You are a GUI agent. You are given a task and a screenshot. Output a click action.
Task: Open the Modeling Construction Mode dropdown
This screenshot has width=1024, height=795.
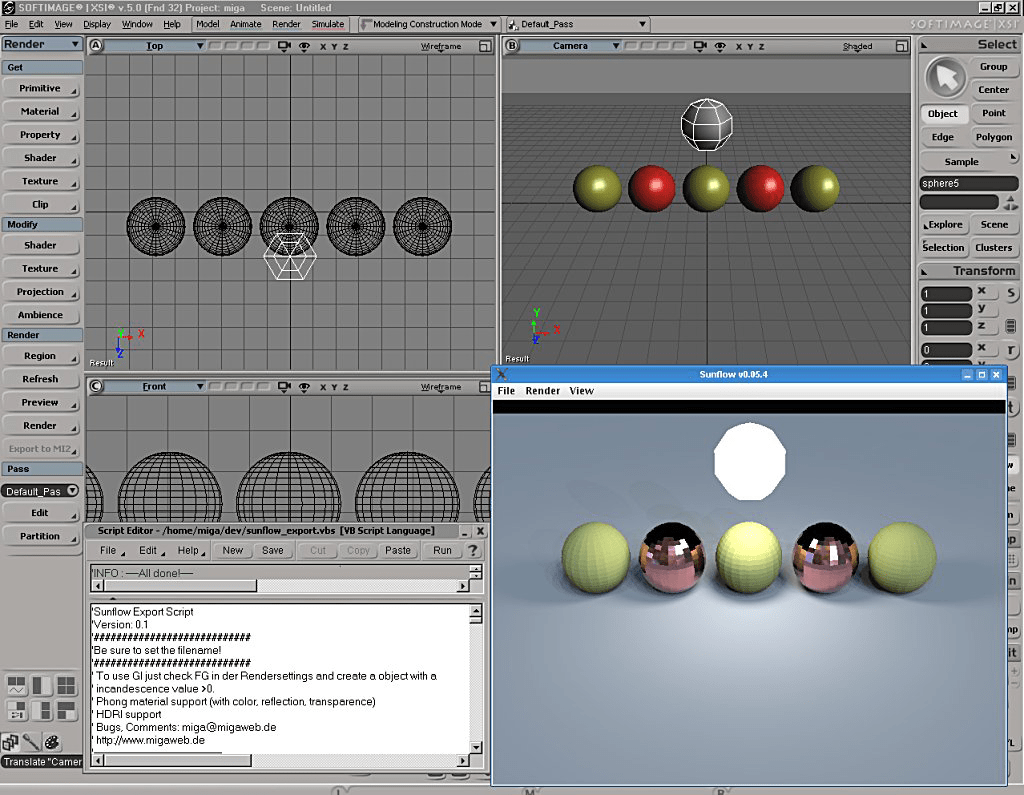[x=429, y=24]
